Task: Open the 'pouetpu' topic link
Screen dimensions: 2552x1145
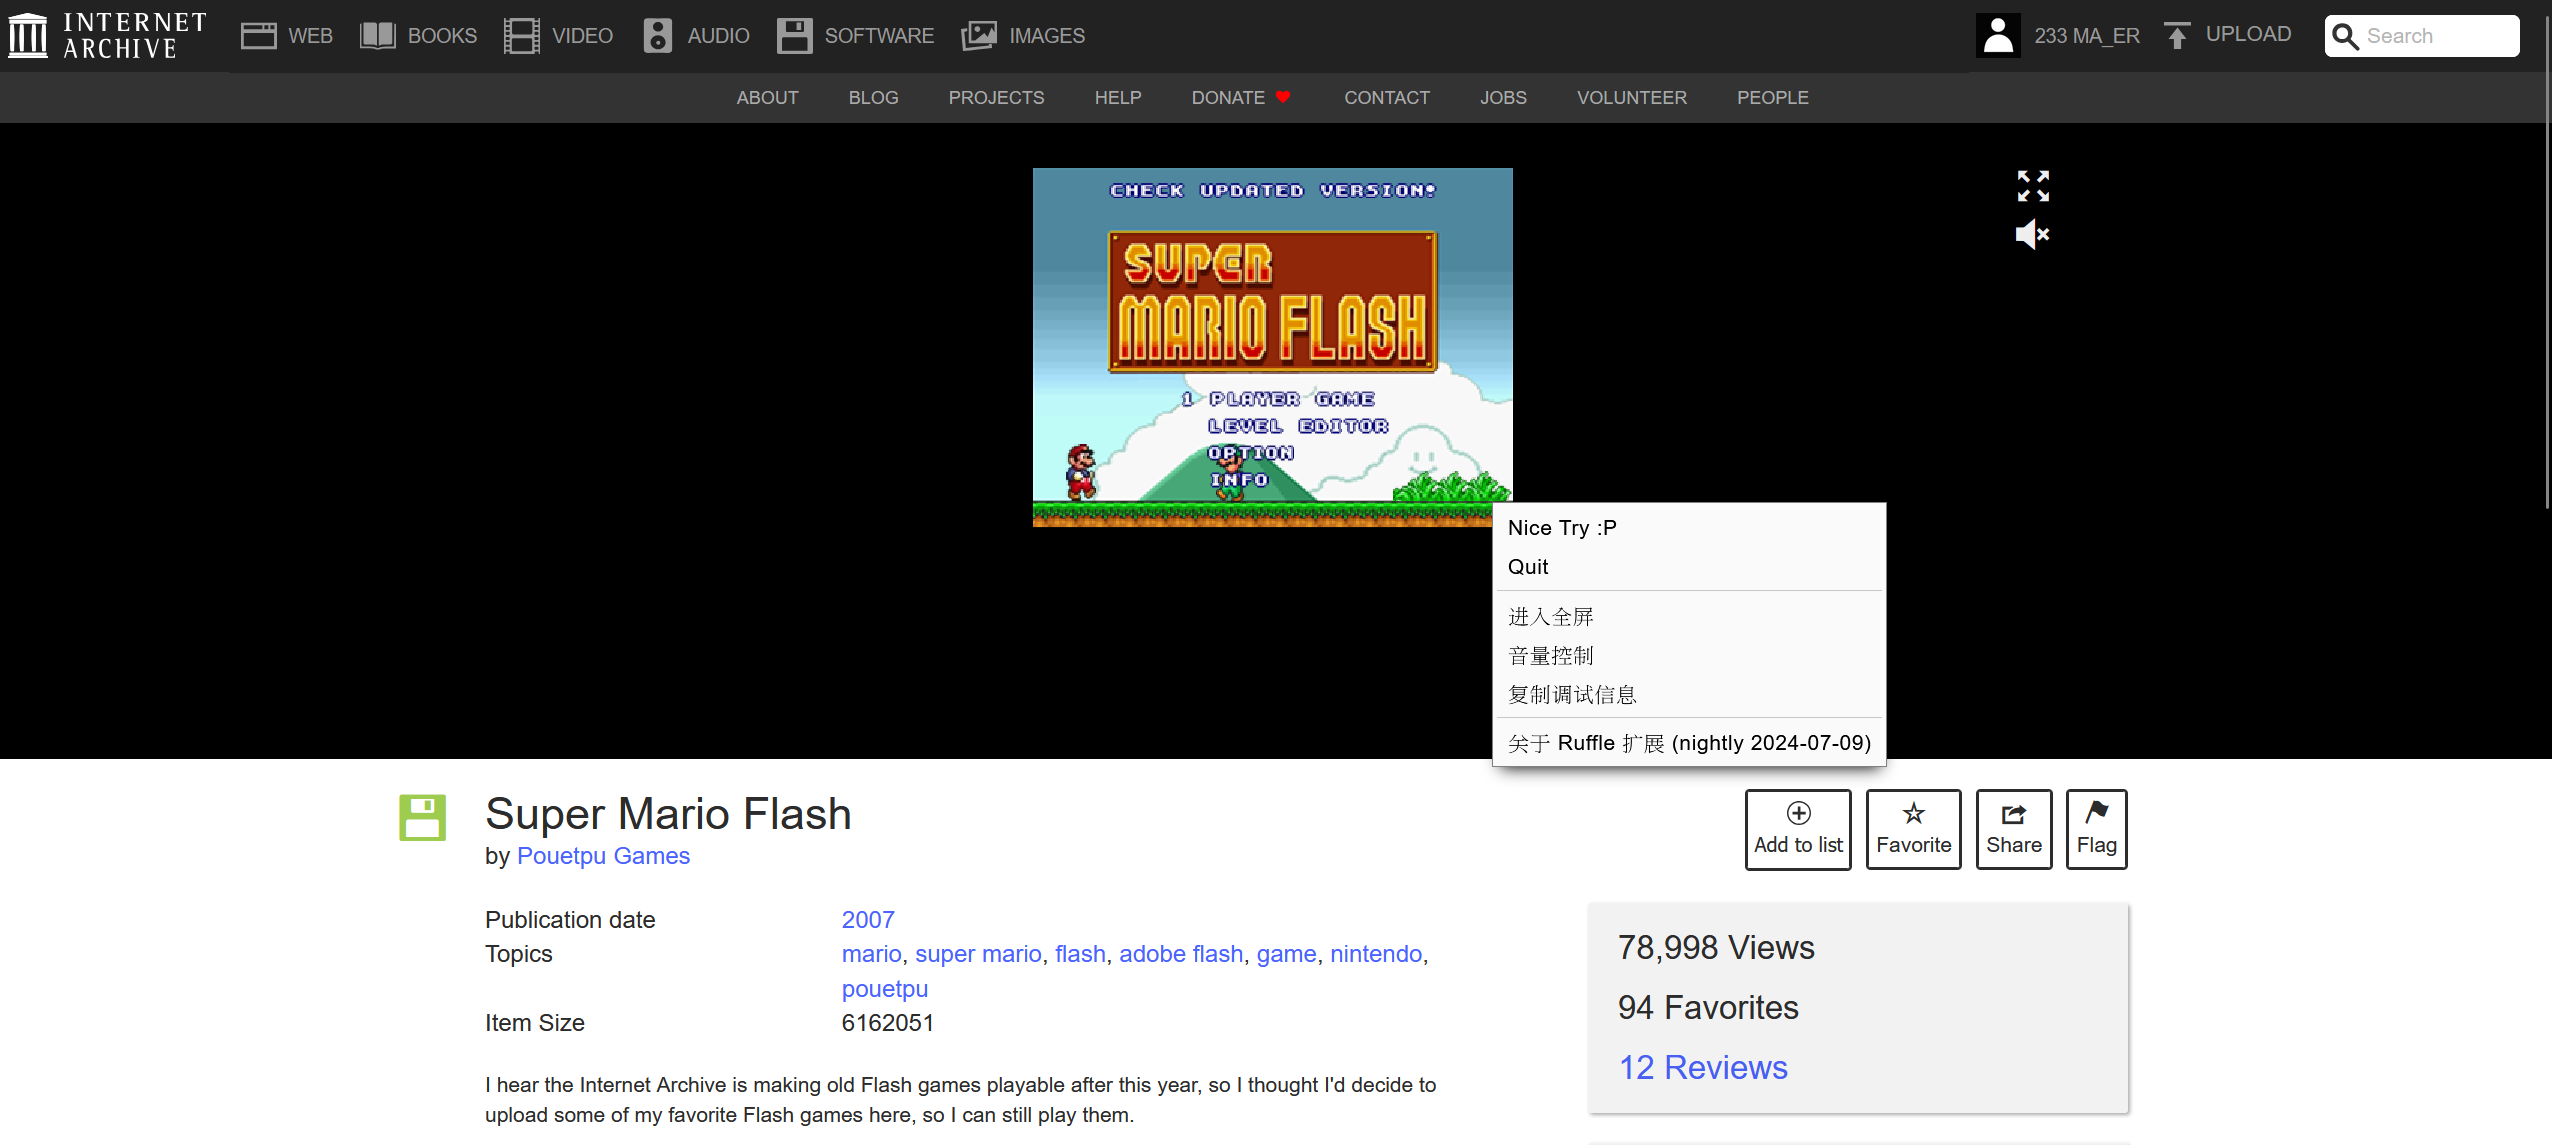Action: (x=885, y=989)
